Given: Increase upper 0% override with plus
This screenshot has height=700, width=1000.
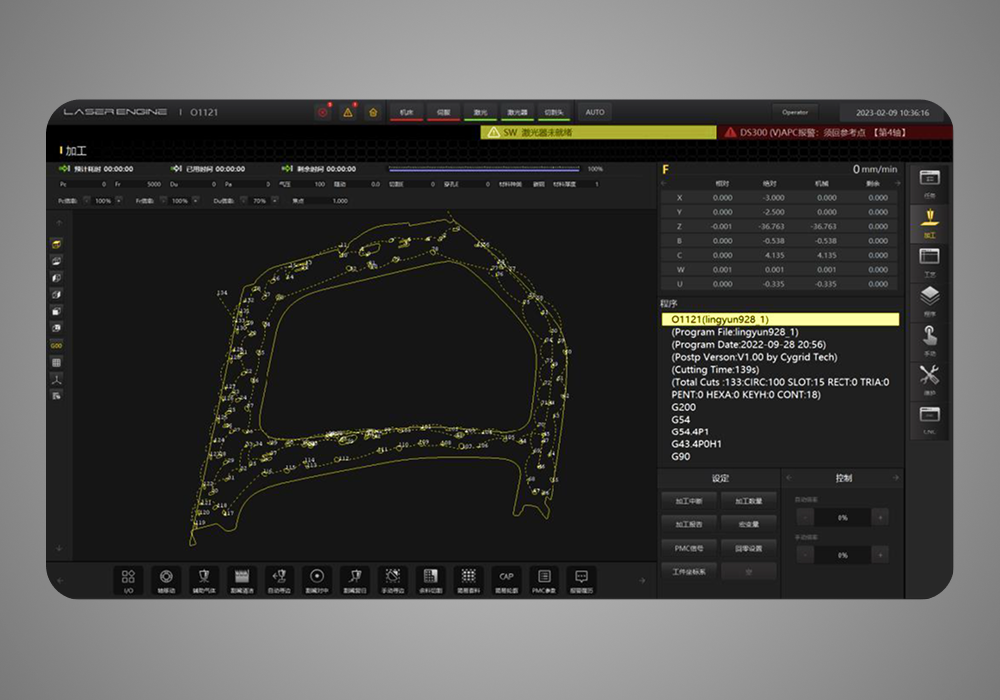Looking at the screenshot, I should click(x=880, y=517).
